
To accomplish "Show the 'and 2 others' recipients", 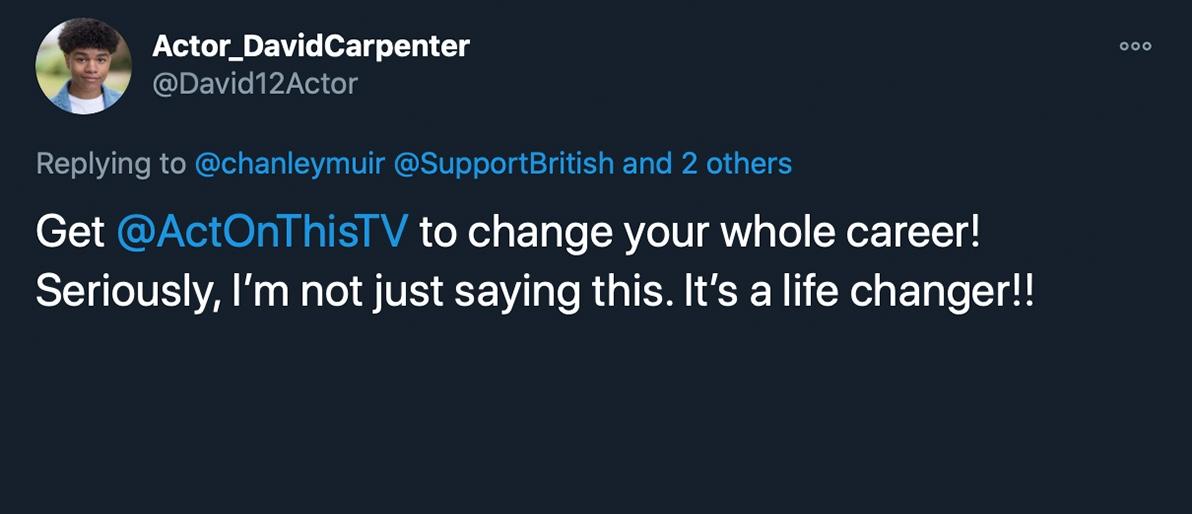I will click(707, 163).
